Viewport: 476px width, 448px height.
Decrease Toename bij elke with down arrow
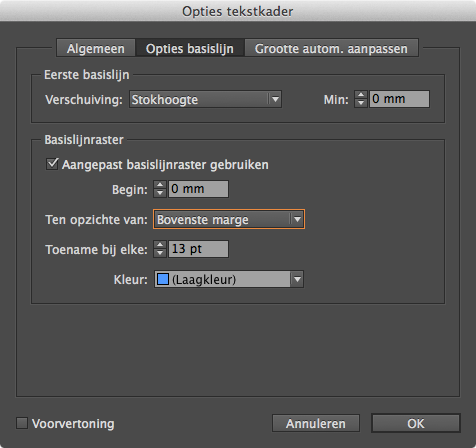coord(160,253)
